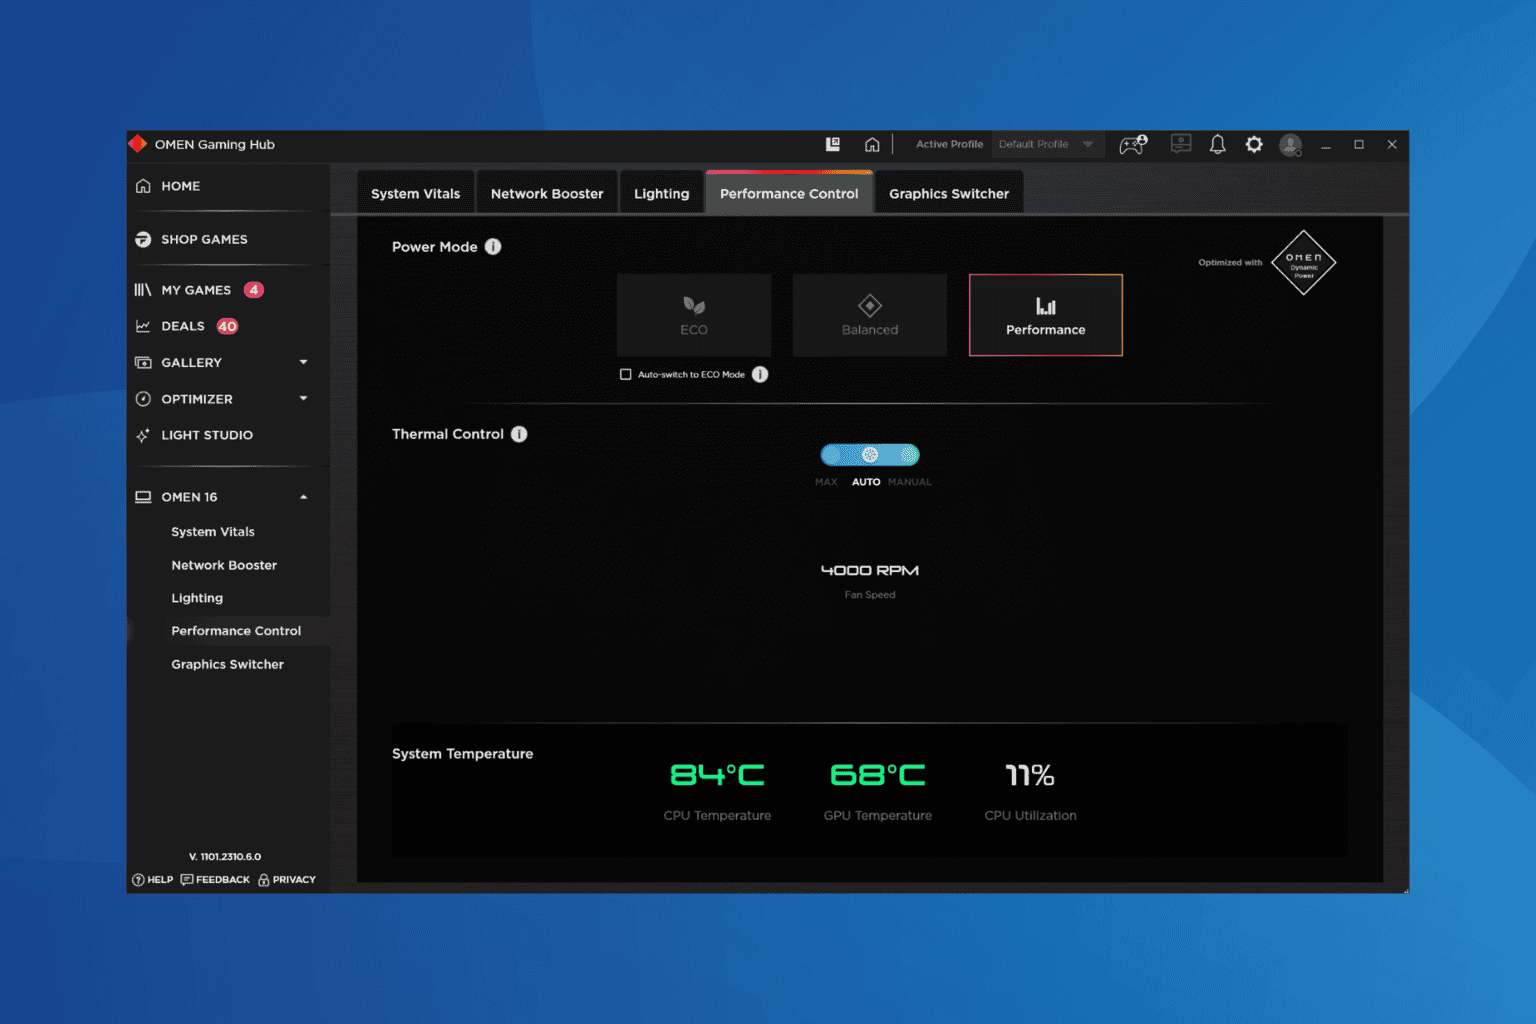Select Graphics Switcher in the sidebar
The height and width of the screenshot is (1024, 1536).
pyautogui.click(x=228, y=664)
